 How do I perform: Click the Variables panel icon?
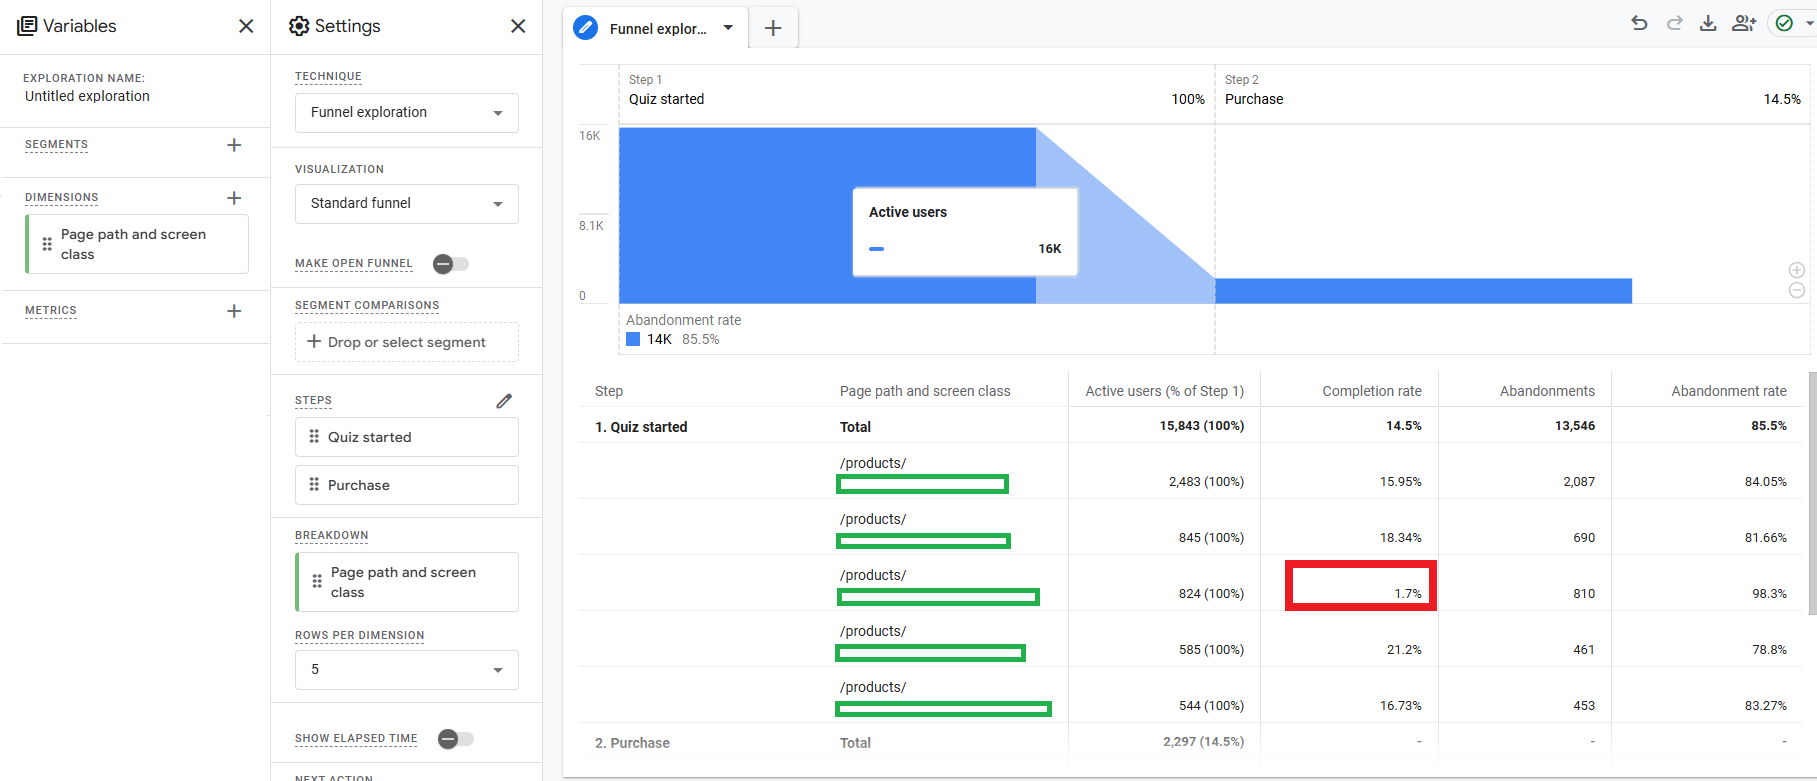pyautogui.click(x=27, y=26)
